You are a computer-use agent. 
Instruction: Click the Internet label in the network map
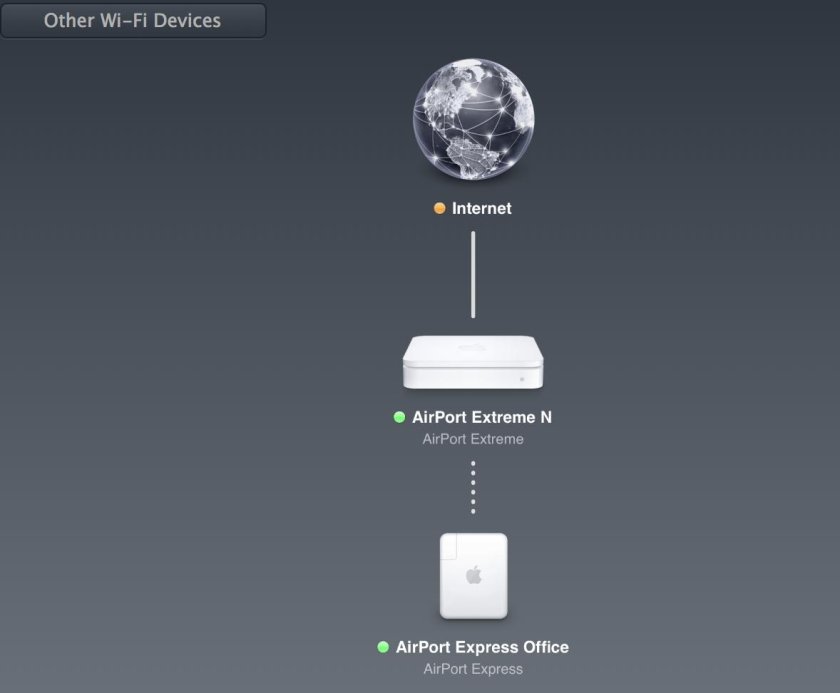pyautogui.click(x=481, y=208)
